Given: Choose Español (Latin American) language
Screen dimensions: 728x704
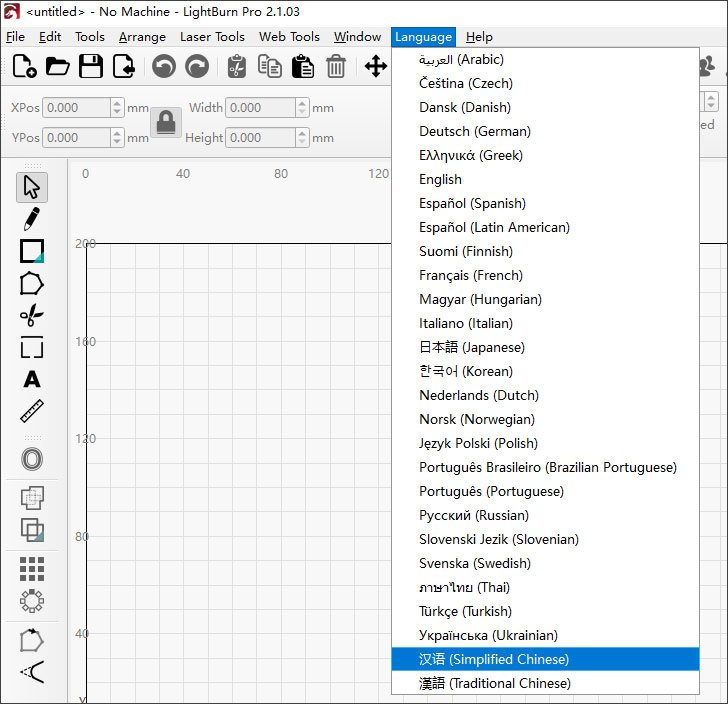Looking at the screenshot, I should pyautogui.click(x=545, y=227).
